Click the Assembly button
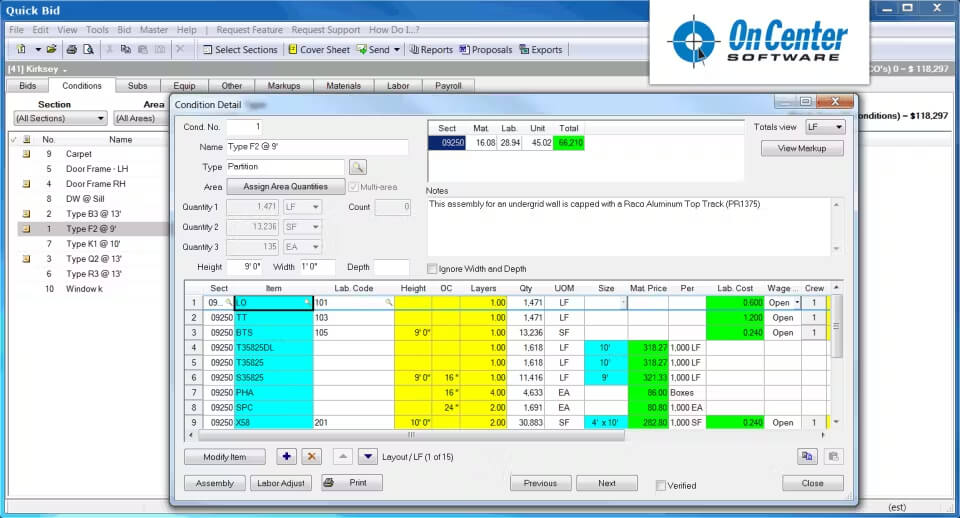Image resolution: width=960 pixels, height=518 pixels. (215, 483)
